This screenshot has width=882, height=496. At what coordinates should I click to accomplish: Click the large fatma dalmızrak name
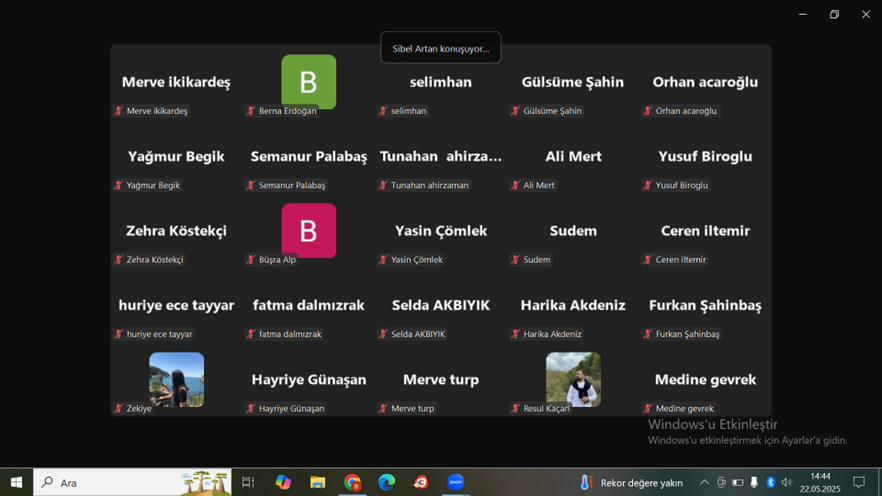pyautogui.click(x=309, y=305)
